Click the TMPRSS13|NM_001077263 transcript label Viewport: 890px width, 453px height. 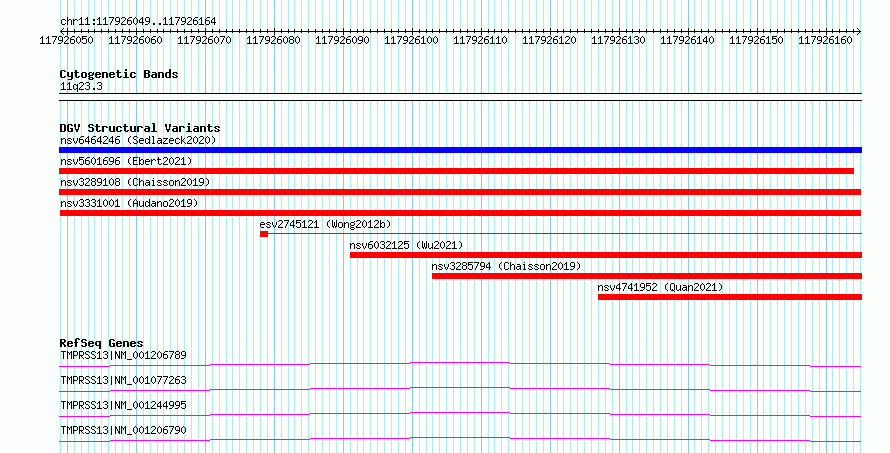(123, 380)
